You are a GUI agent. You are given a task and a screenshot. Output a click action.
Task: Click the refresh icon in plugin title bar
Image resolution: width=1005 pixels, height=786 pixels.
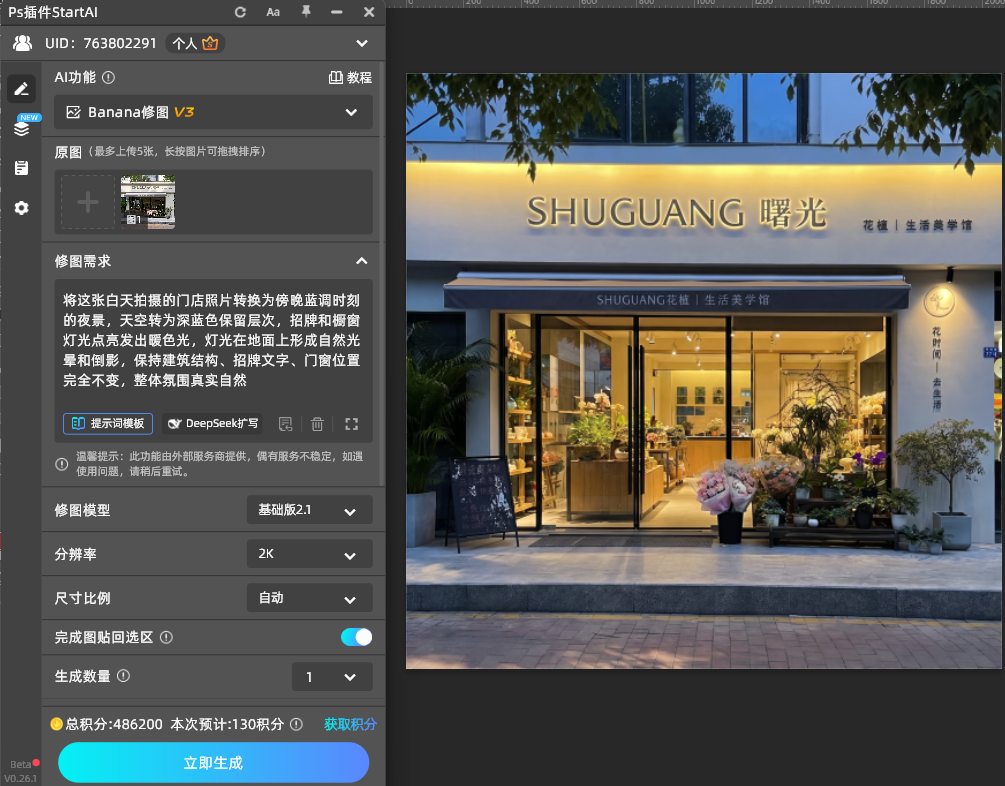(240, 12)
